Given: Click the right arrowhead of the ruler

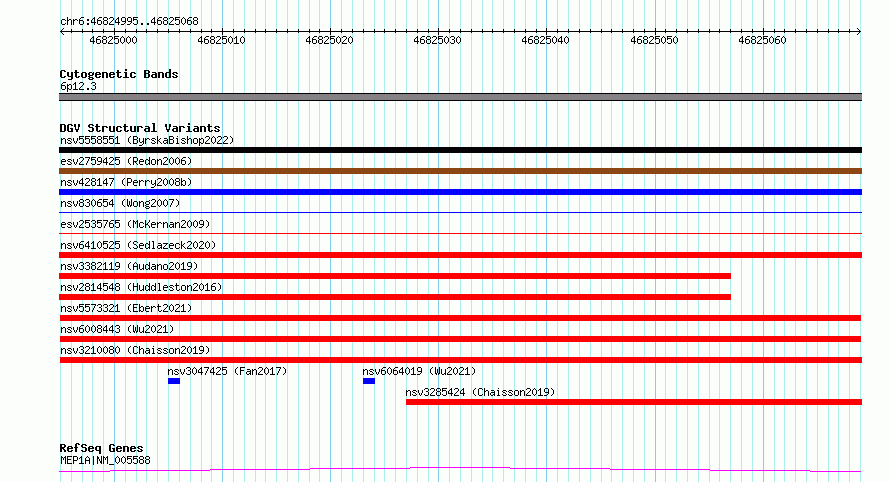Looking at the screenshot, I should (859, 32).
